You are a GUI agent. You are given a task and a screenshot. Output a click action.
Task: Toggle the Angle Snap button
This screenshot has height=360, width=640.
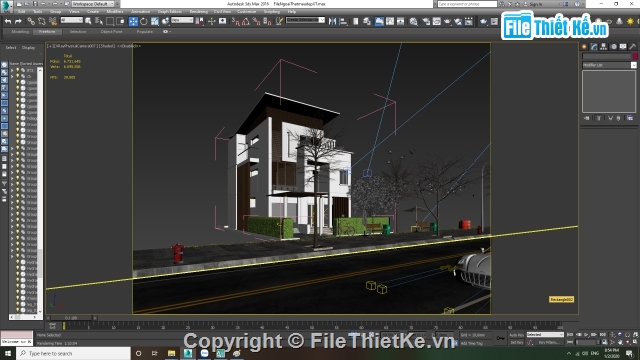[x=246, y=21]
